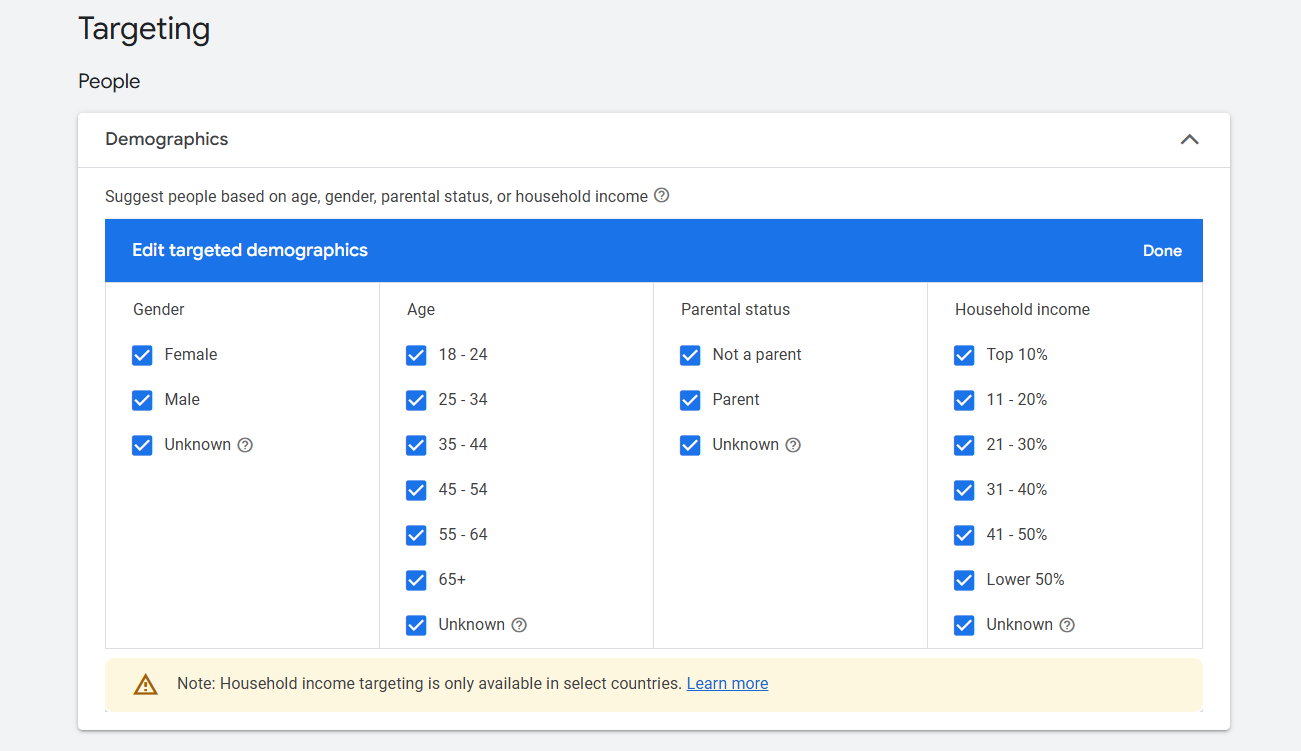This screenshot has width=1301, height=751.
Task: Toggle the 18 - 24 age checkbox
Action: coord(416,355)
